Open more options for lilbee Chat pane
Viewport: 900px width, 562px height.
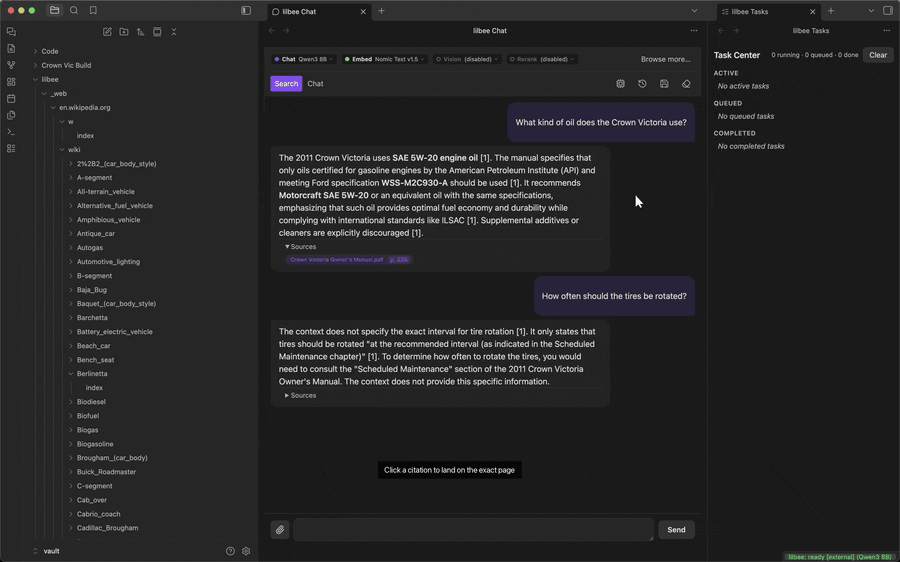[694, 30]
